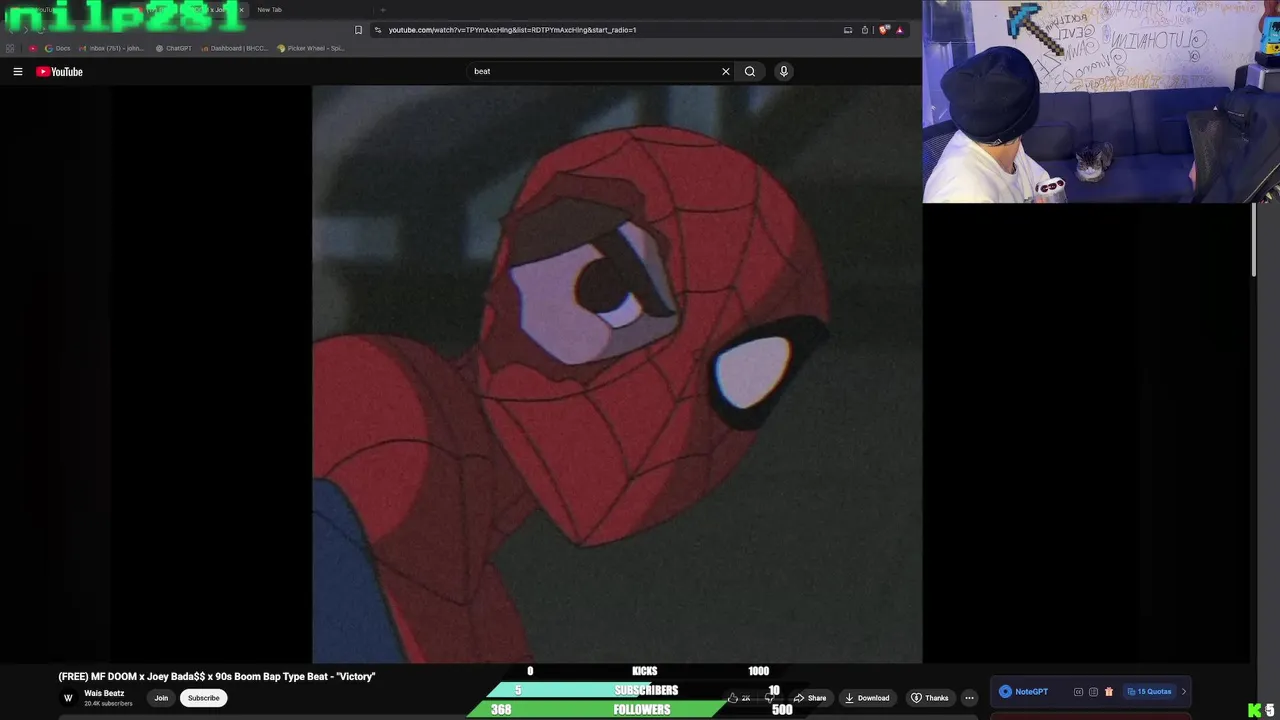
Task: Click the 15 Quotas badge
Action: point(1149,692)
